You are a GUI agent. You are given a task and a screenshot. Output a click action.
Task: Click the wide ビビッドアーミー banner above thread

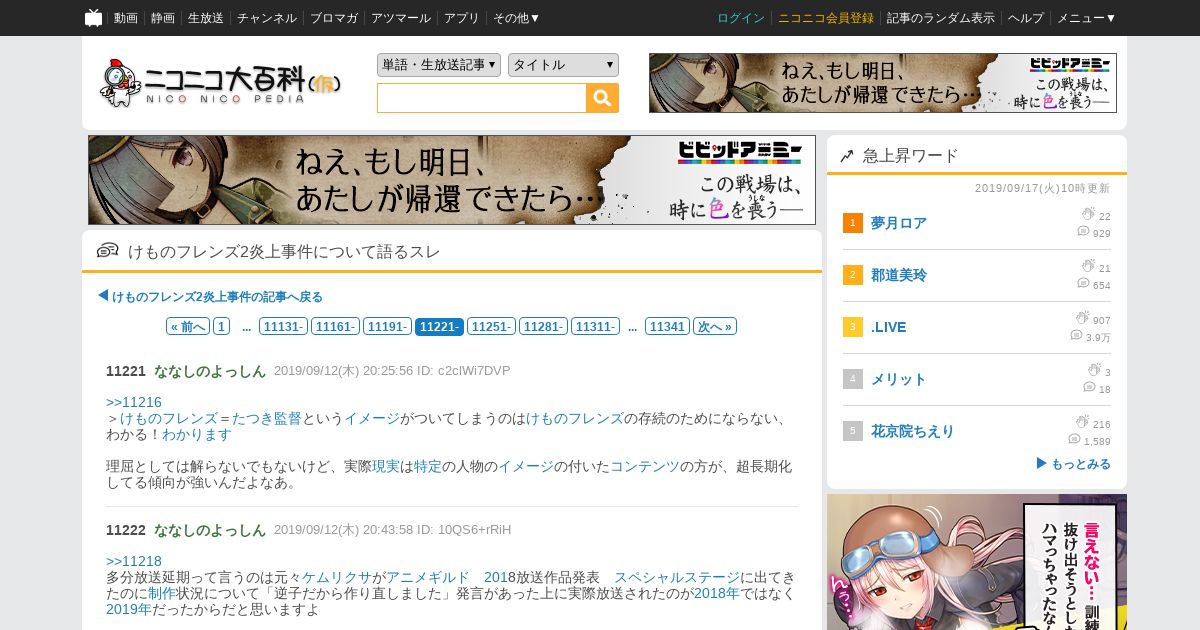[x=452, y=180]
